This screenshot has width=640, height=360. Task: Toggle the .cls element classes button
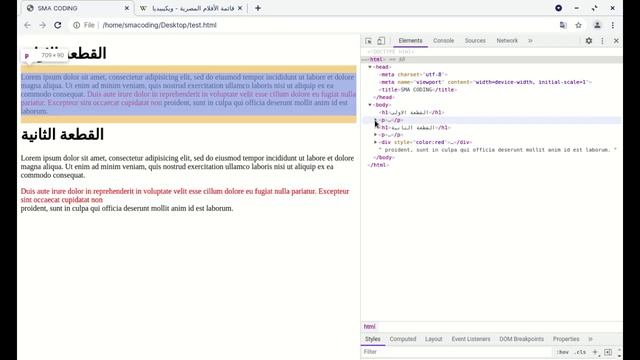click(x=580, y=352)
